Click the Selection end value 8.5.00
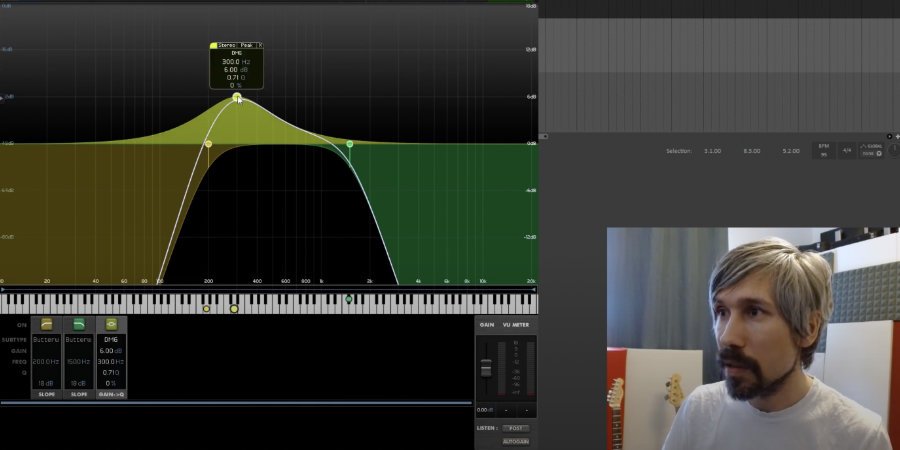Screen dimensions: 900x450 pyautogui.click(x=752, y=151)
